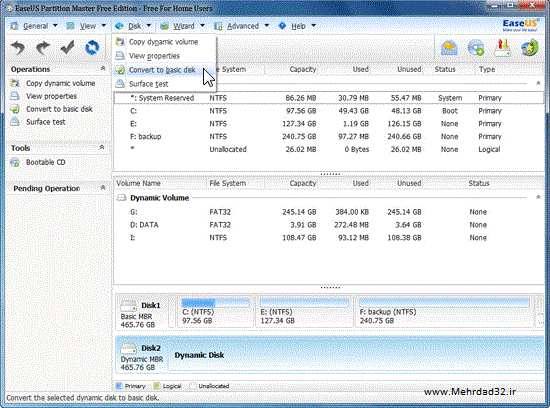Viewport: 550px width, 408px height.
Task: Click Copy dynamic volume icon in Operations panel
Action: point(15,83)
